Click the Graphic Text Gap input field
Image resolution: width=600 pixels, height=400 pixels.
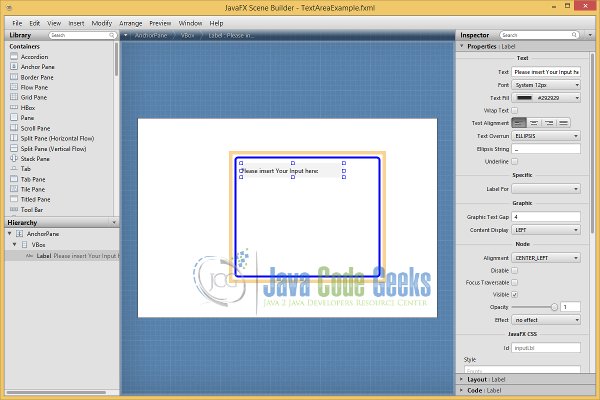click(546, 217)
